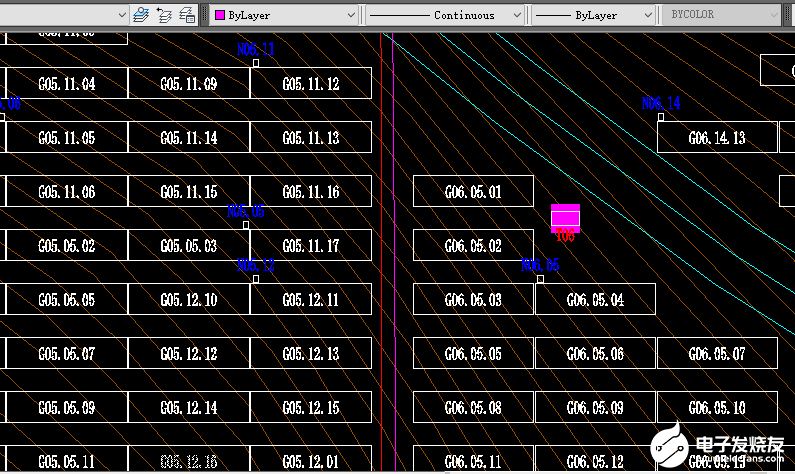The height and width of the screenshot is (474, 795).
Task: Select the magenta vertical line
Action: click(394, 253)
